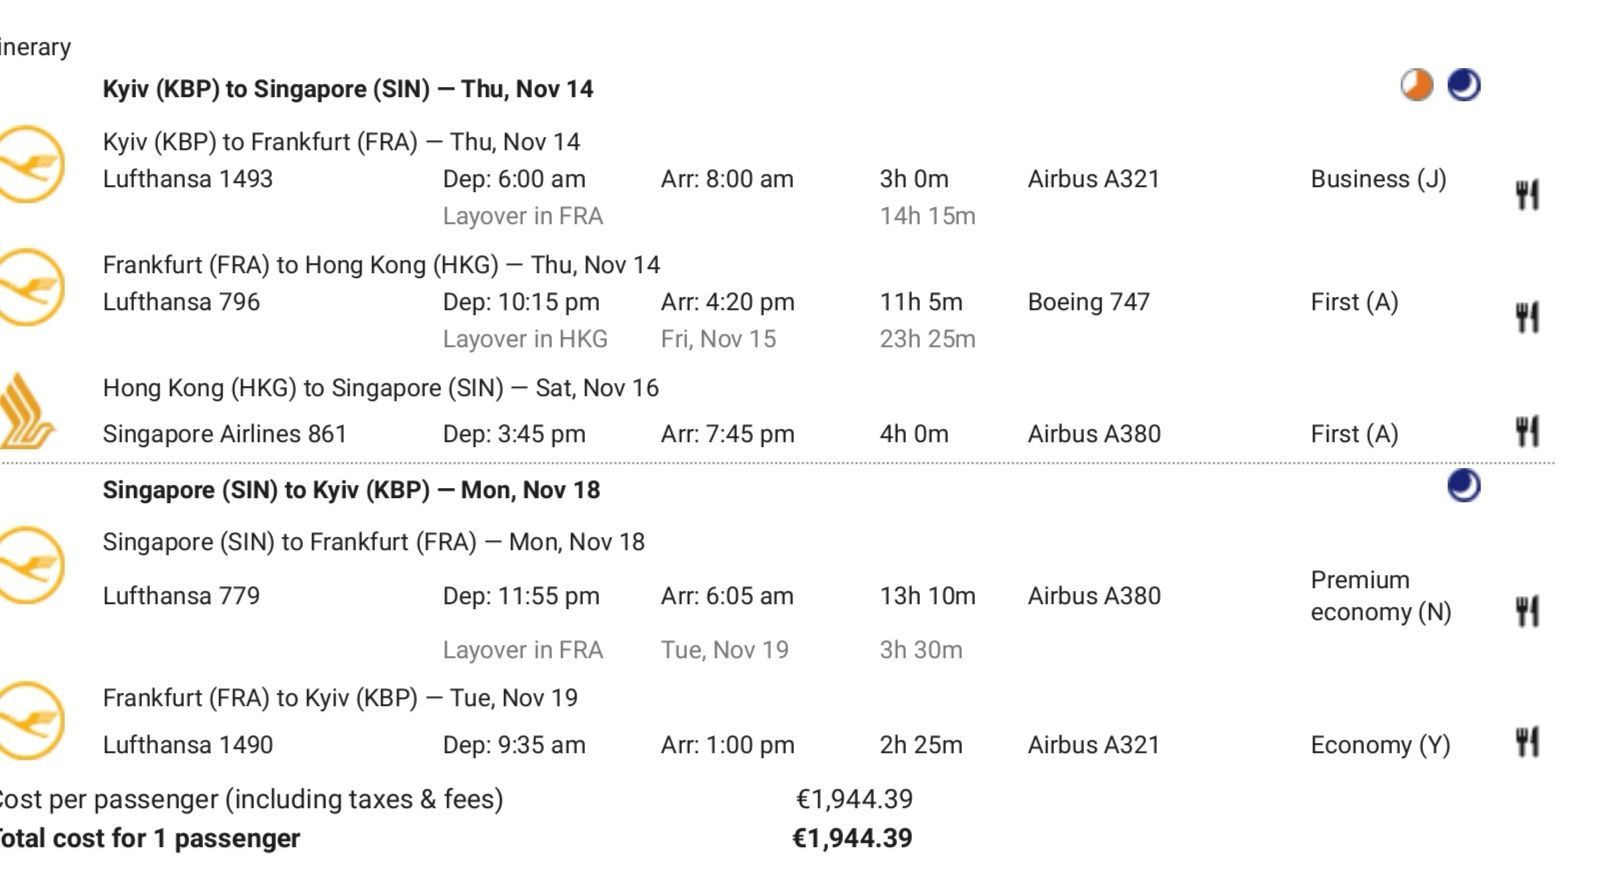Click the Lufthansa logo beside flight 1490

[30, 720]
